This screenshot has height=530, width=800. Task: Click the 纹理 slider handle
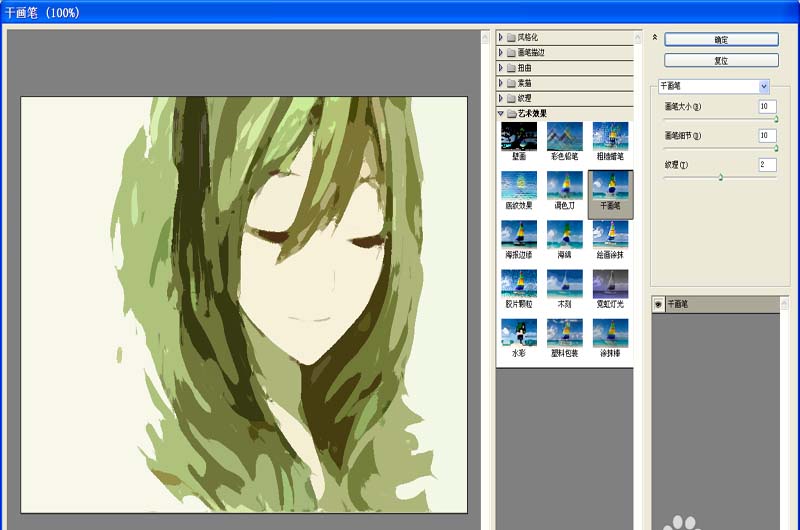point(720,177)
